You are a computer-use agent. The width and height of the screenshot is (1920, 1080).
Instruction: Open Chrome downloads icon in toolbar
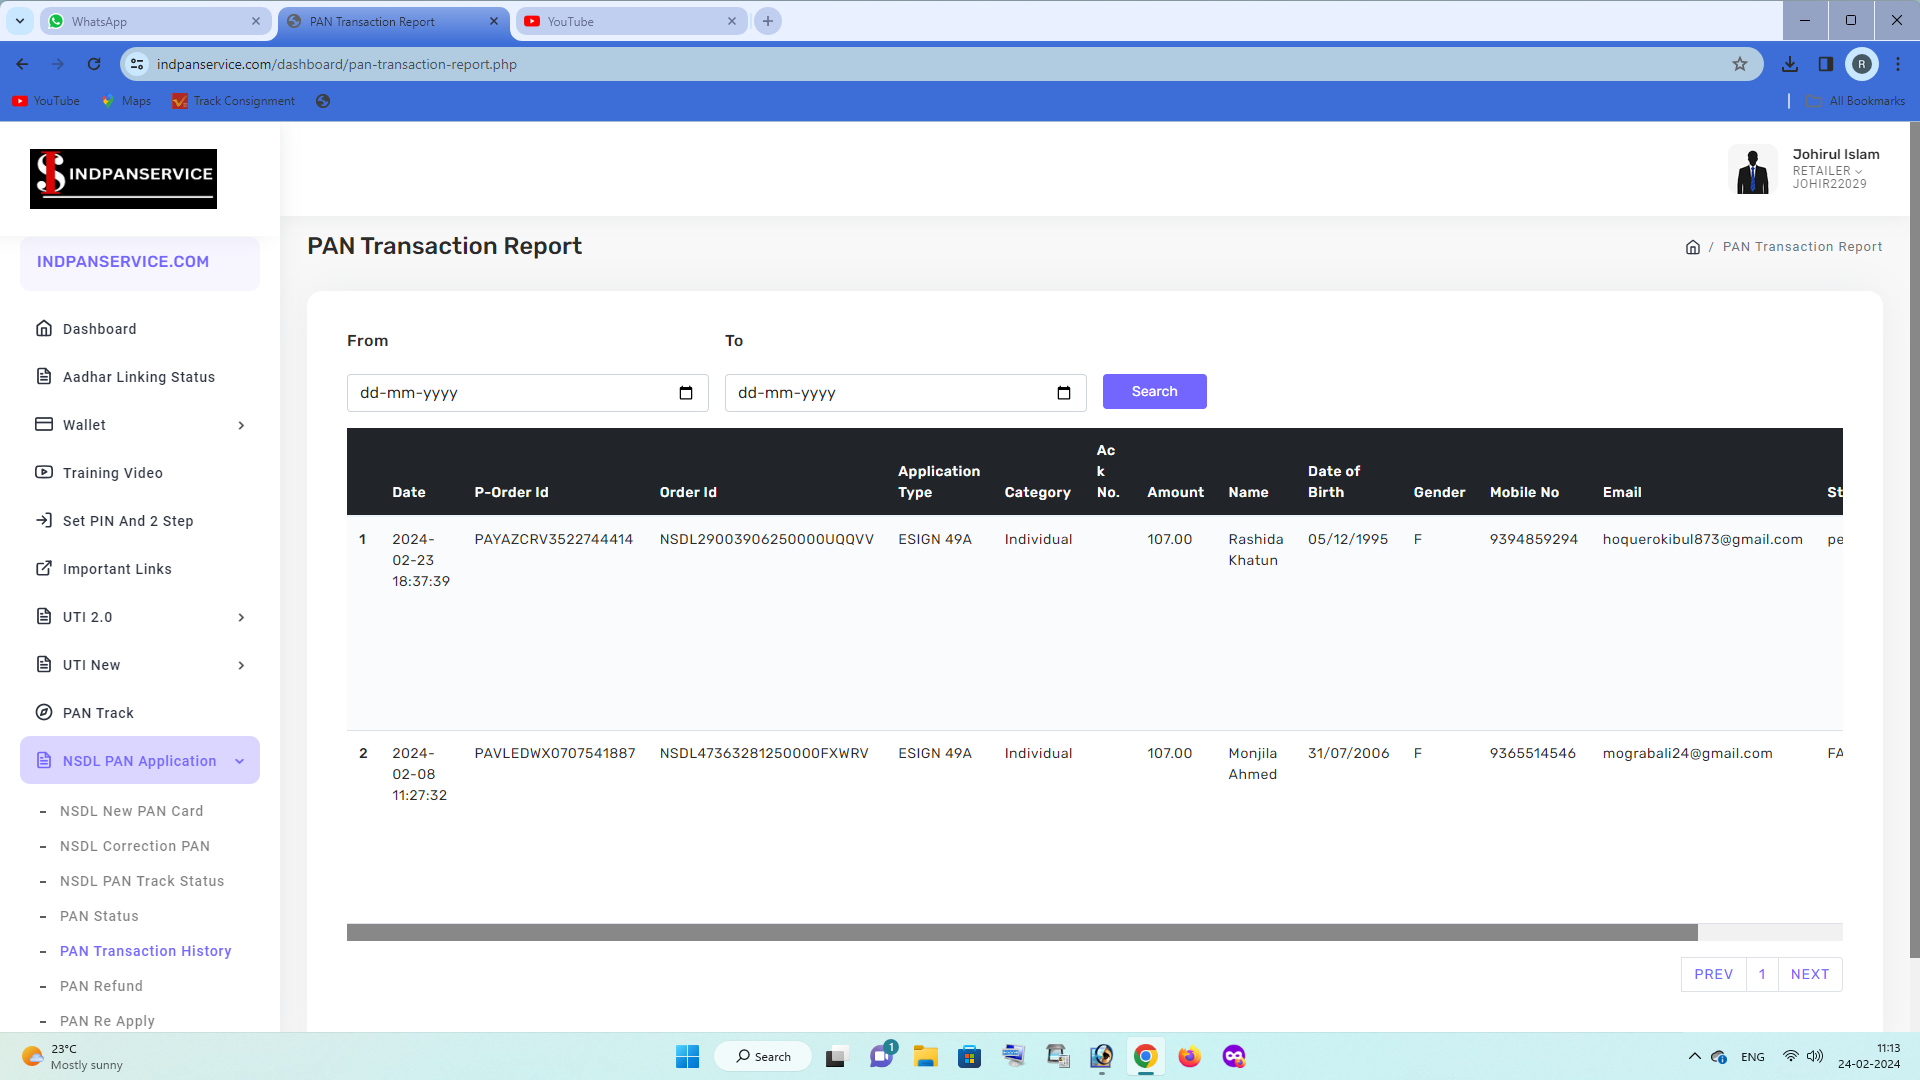click(x=1790, y=64)
